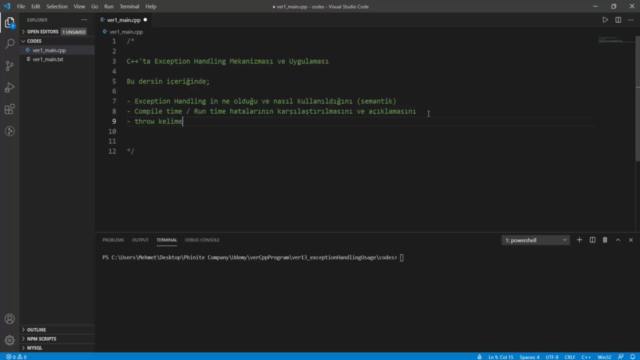Screen dimensions: 640x360
Task: Switch to the Output panel tab
Action: (x=140, y=240)
